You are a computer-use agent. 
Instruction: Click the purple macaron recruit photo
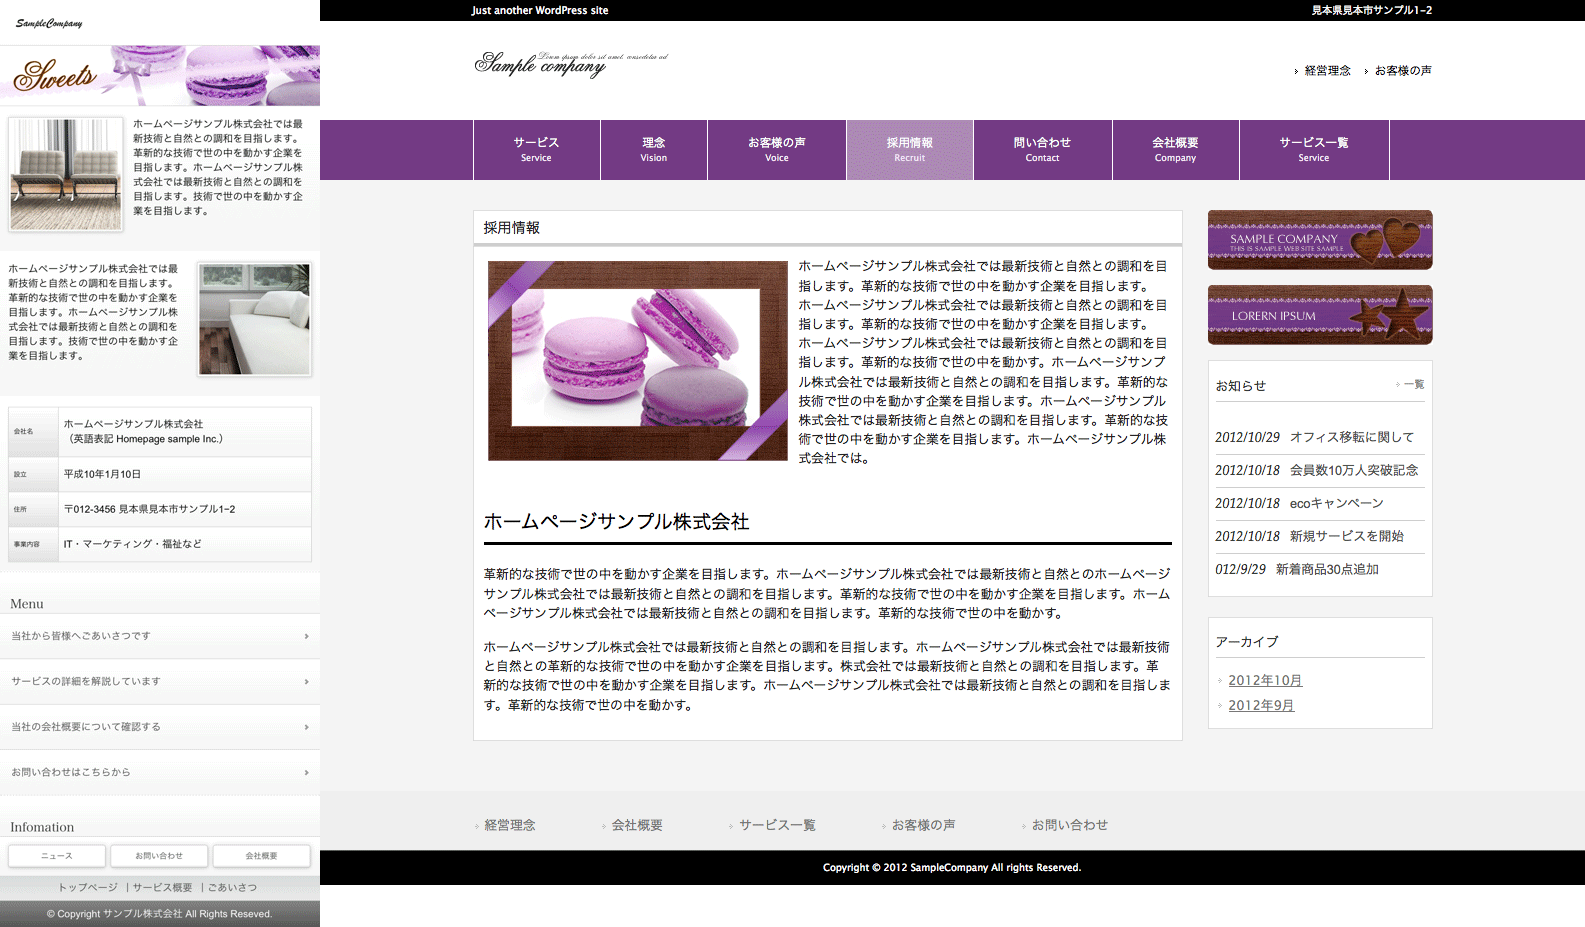click(637, 361)
